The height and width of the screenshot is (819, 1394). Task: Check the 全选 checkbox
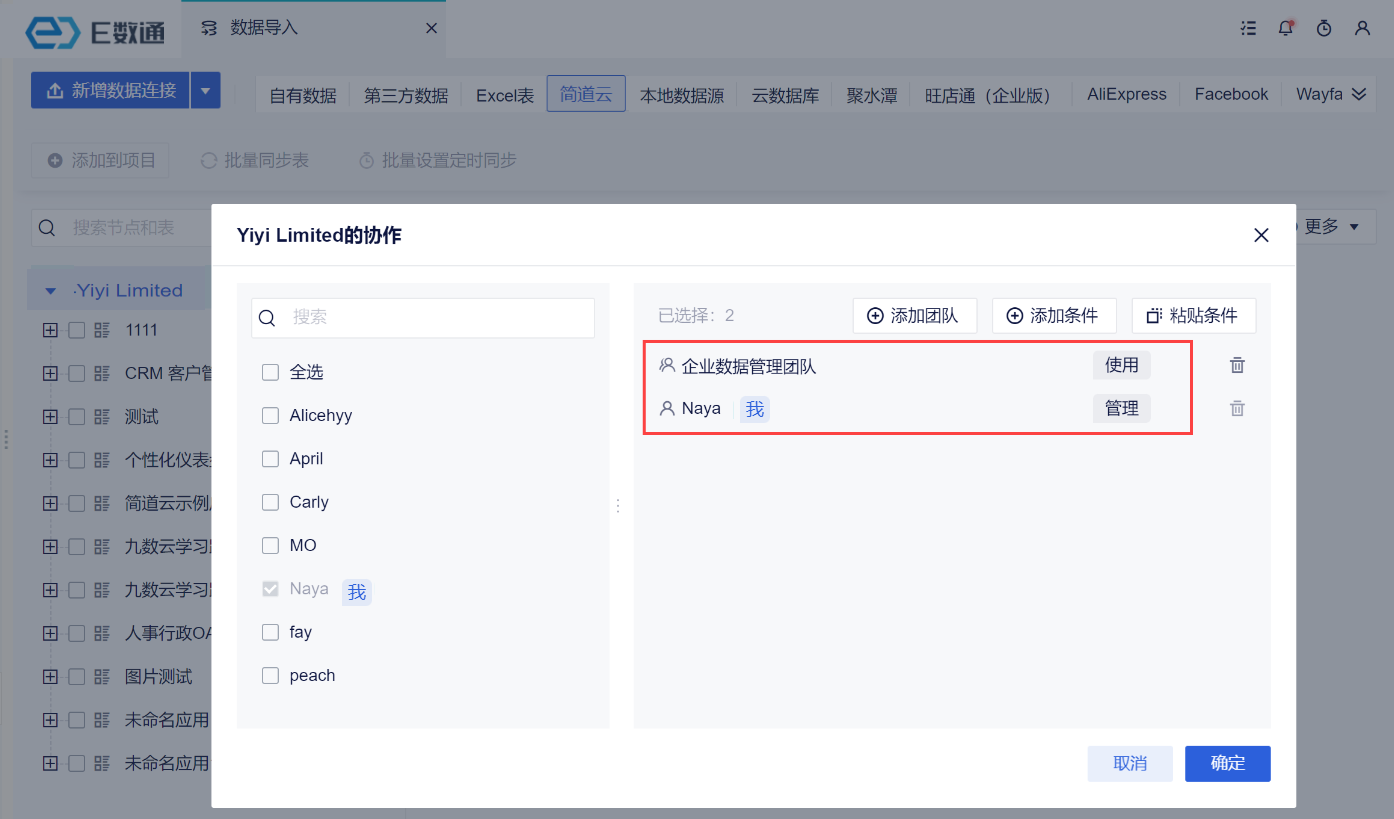[270, 372]
